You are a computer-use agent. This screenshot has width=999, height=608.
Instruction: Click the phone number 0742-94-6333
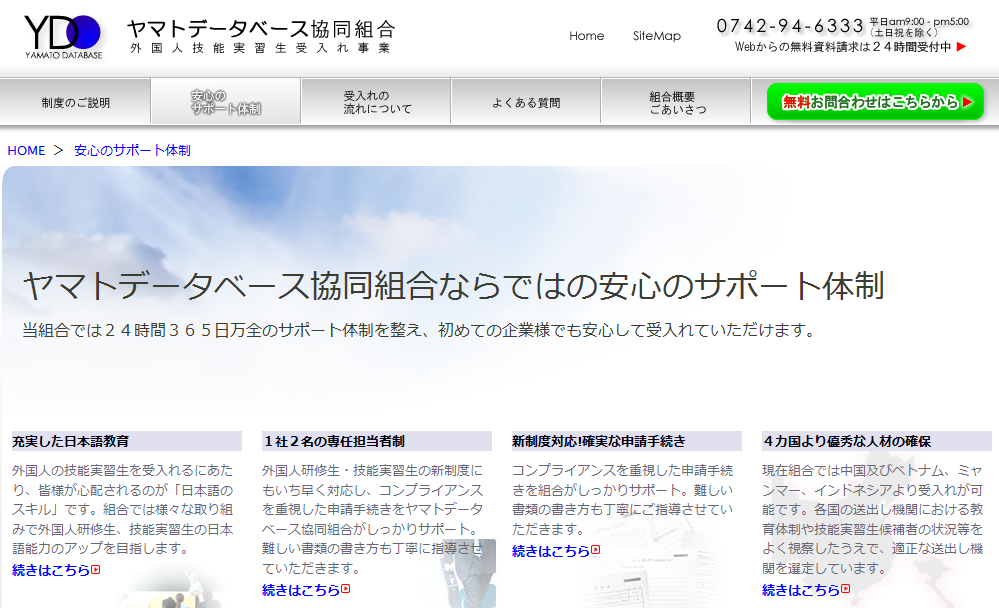coord(789,25)
